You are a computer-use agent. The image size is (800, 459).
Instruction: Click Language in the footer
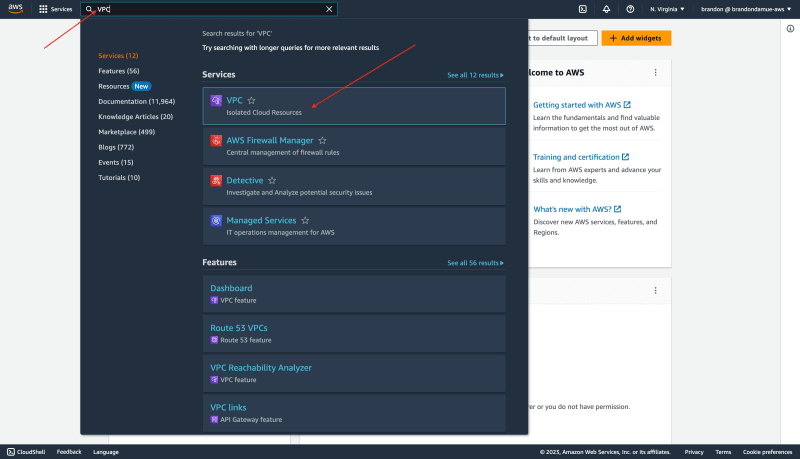coord(106,452)
